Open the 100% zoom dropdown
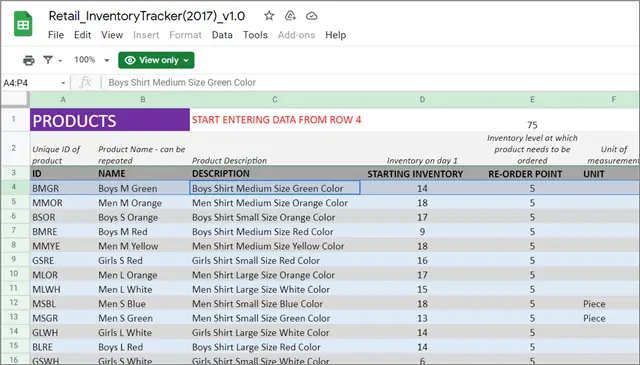The height and width of the screenshot is (365, 640). [92, 60]
